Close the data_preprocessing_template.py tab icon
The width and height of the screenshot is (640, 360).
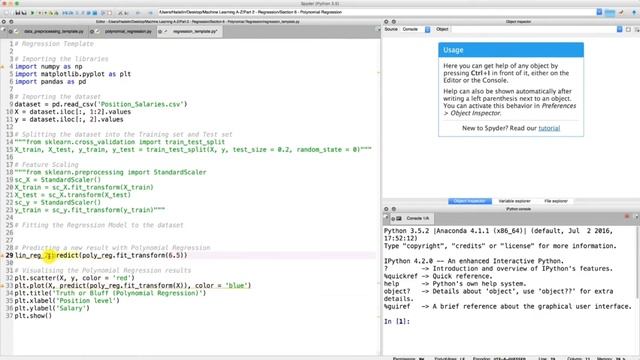11,31
